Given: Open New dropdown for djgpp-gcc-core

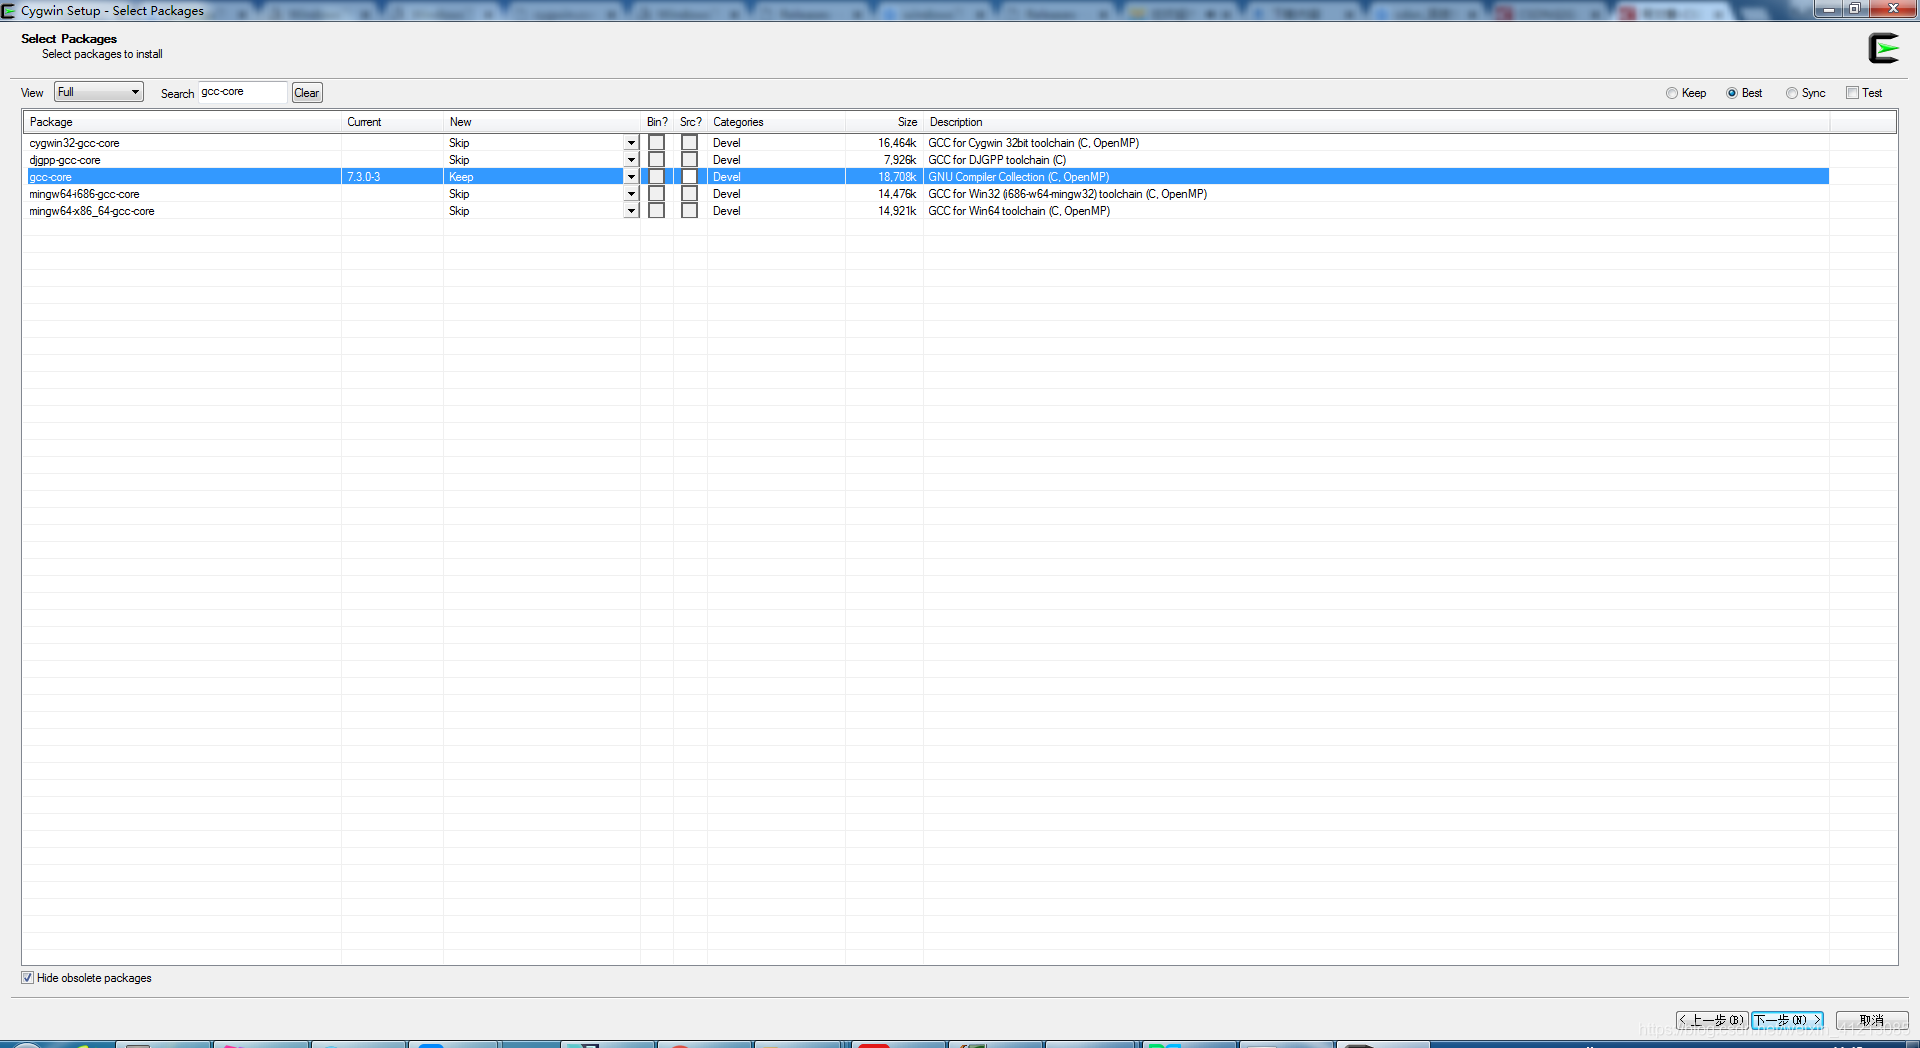Looking at the screenshot, I should click(x=631, y=160).
